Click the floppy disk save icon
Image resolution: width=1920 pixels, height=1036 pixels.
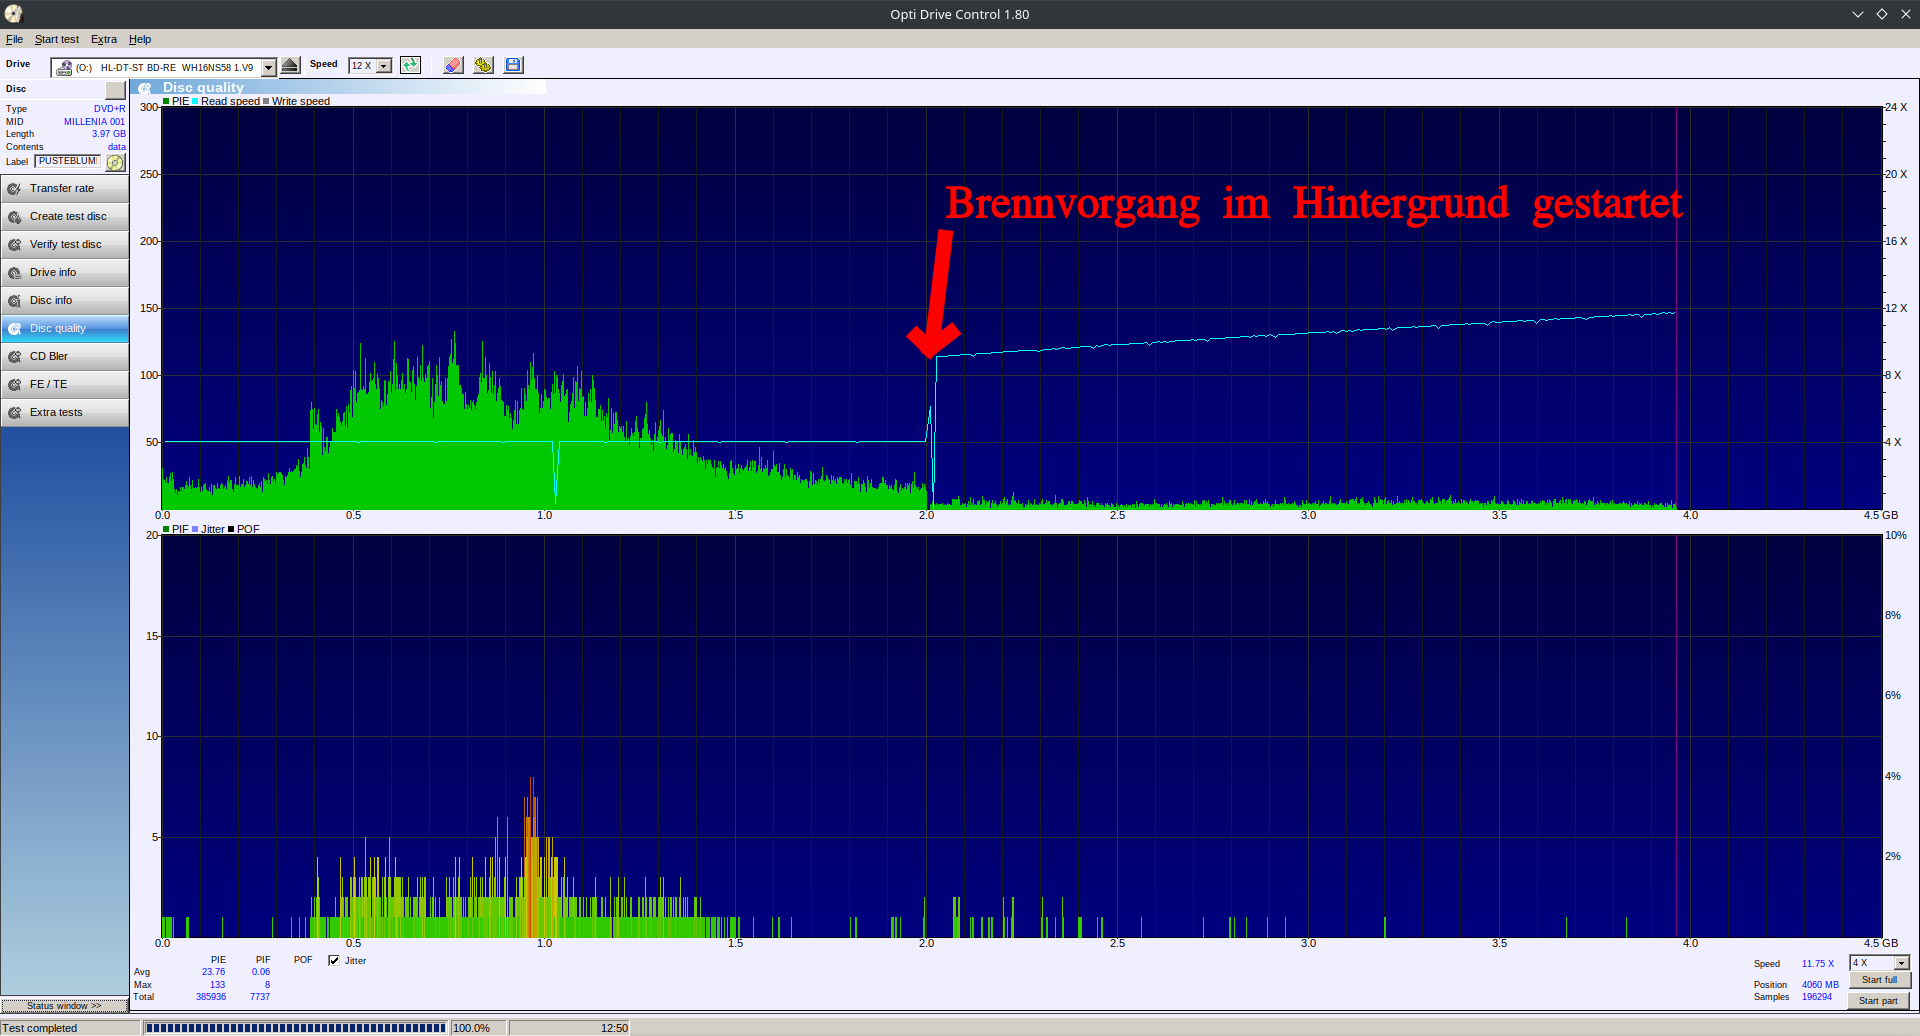click(x=513, y=65)
